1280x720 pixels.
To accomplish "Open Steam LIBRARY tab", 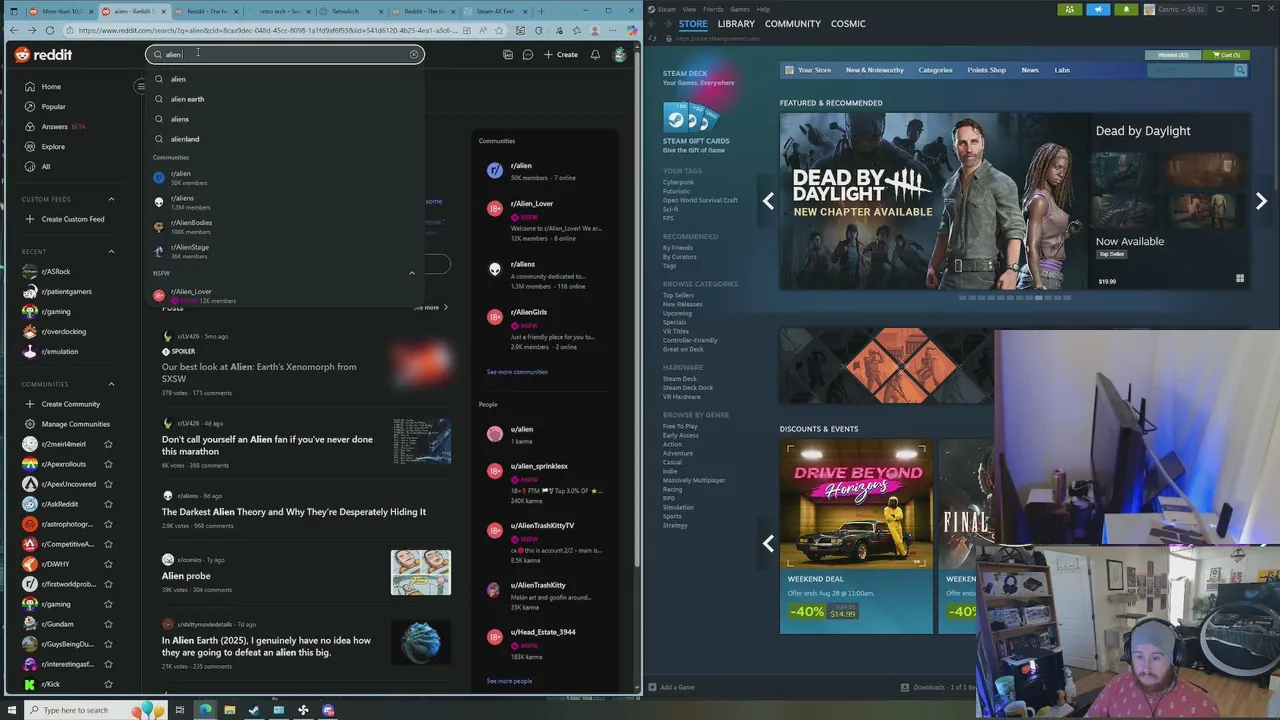I will 736,24.
